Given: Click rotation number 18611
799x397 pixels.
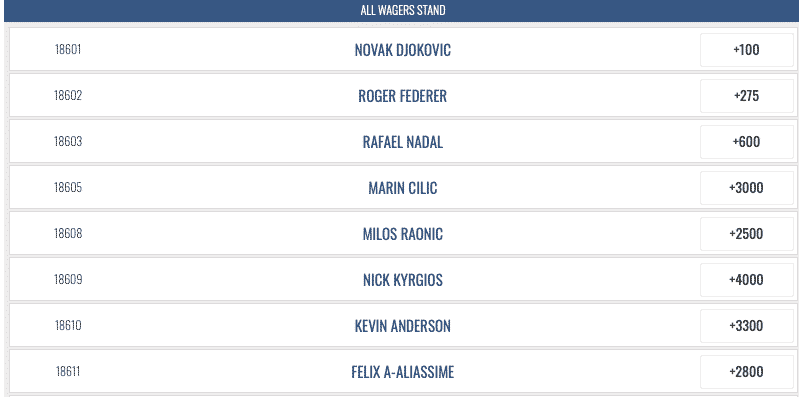Looking at the screenshot, I should pos(68,372).
